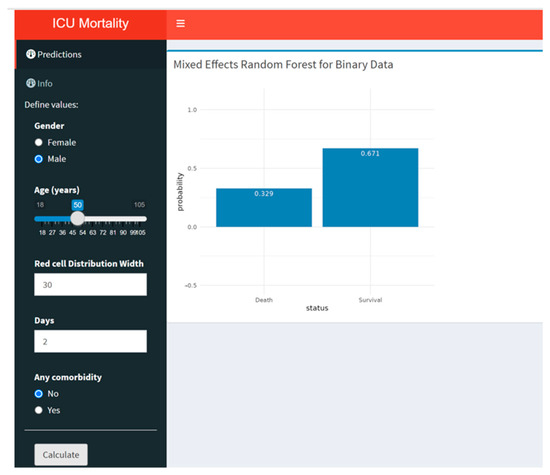Screen dimensions: 550x475
Task: Click the Survival label on status axis
Action: point(370,300)
